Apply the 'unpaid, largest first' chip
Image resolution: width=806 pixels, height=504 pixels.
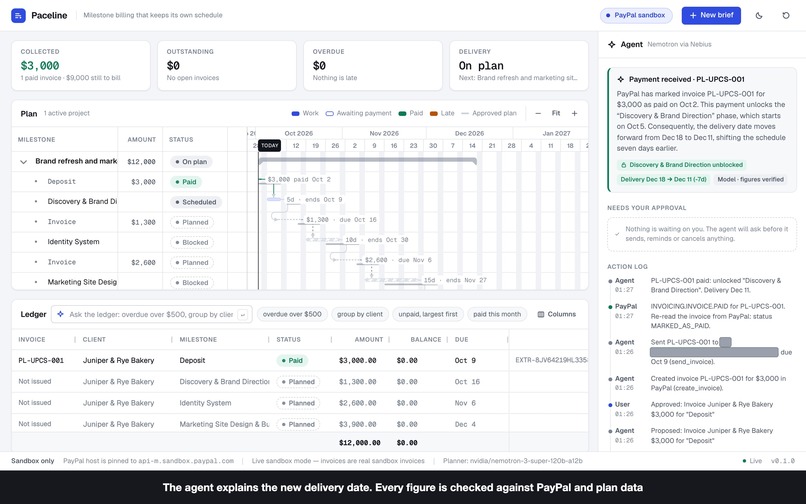coord(428,314)
